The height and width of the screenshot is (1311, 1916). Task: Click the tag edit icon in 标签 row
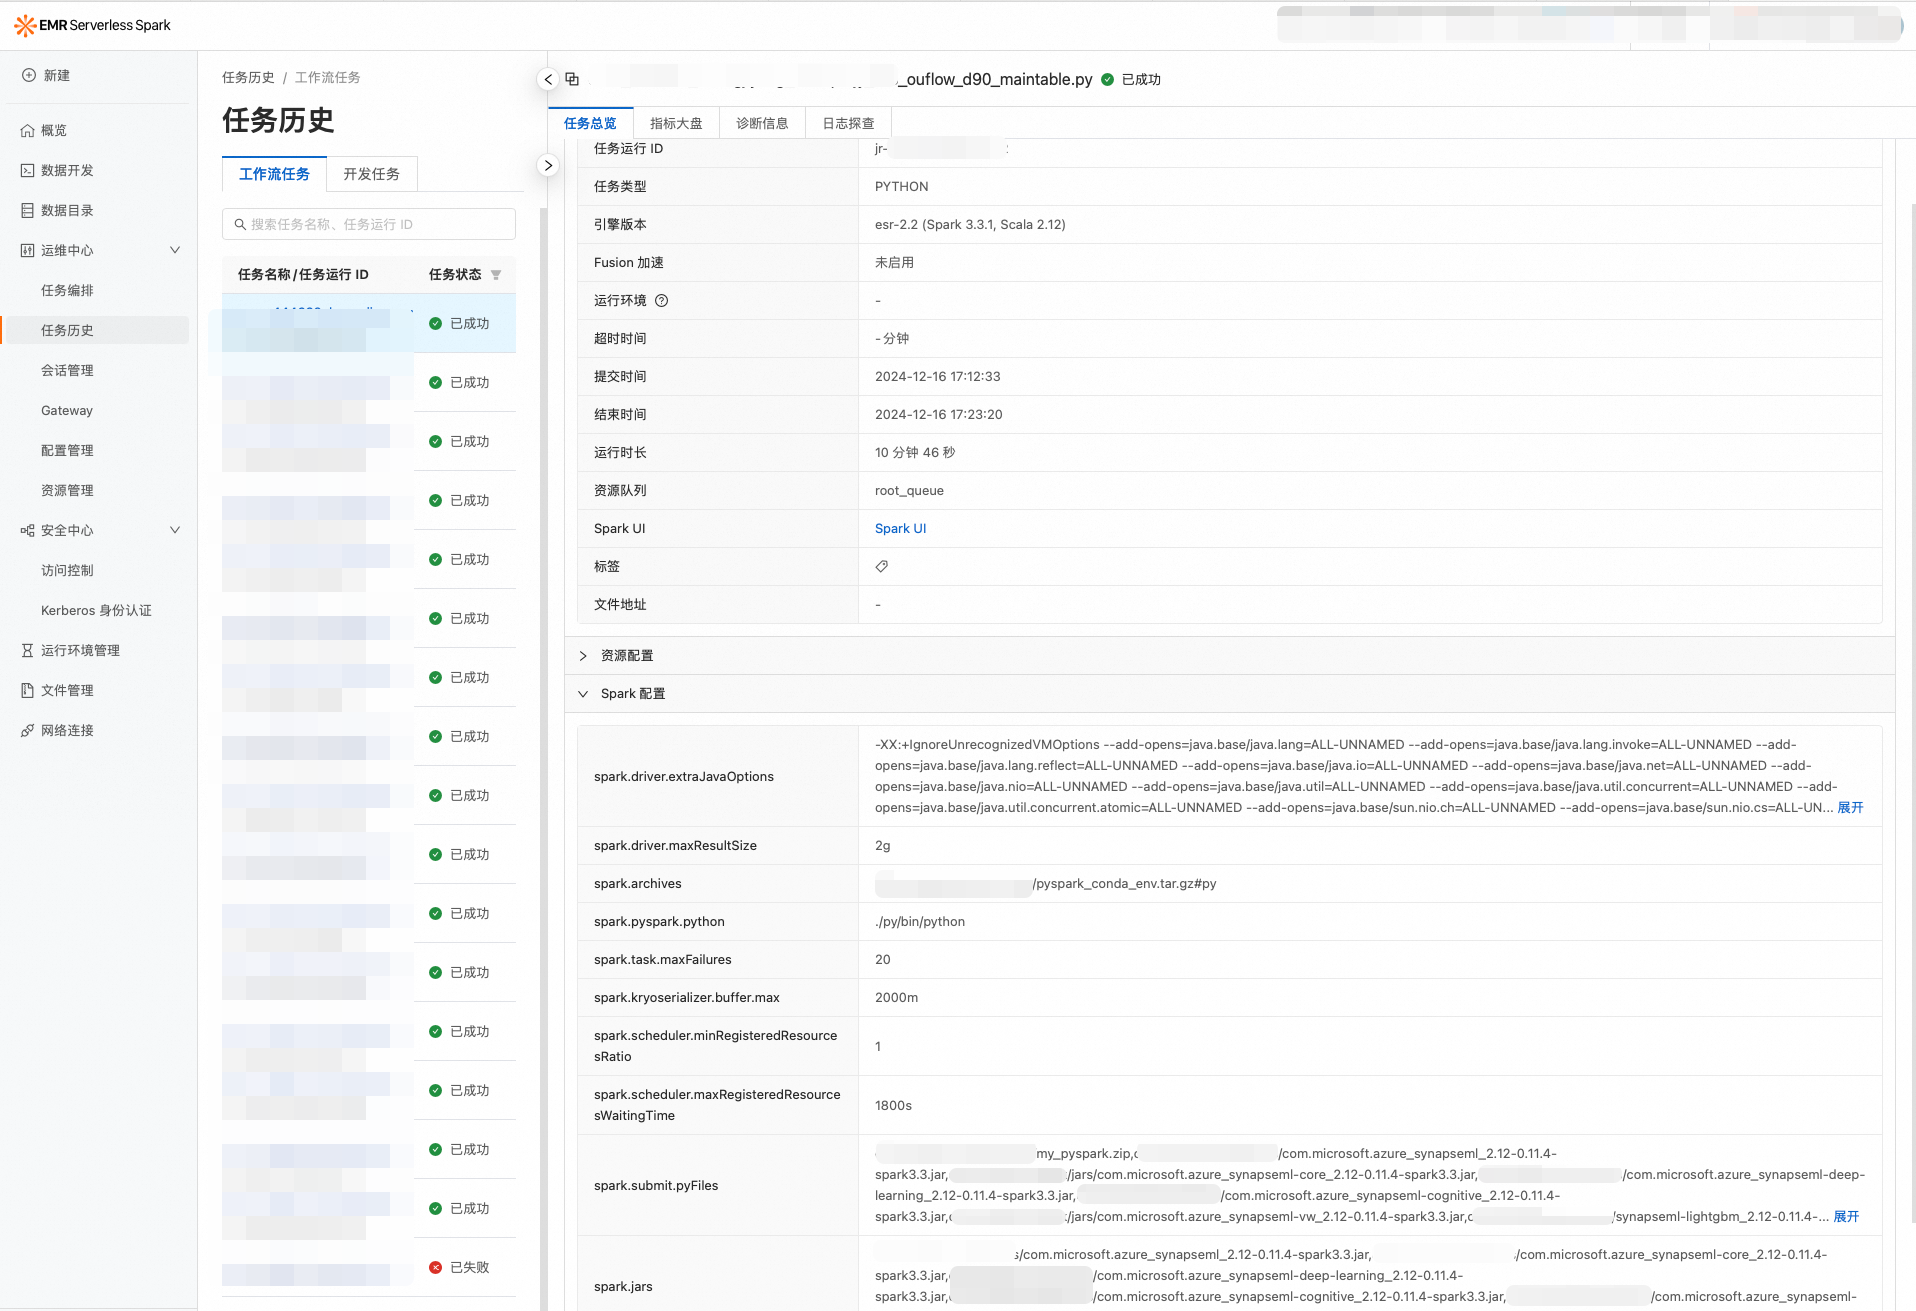pyautogui.click(x=882, y=567)
